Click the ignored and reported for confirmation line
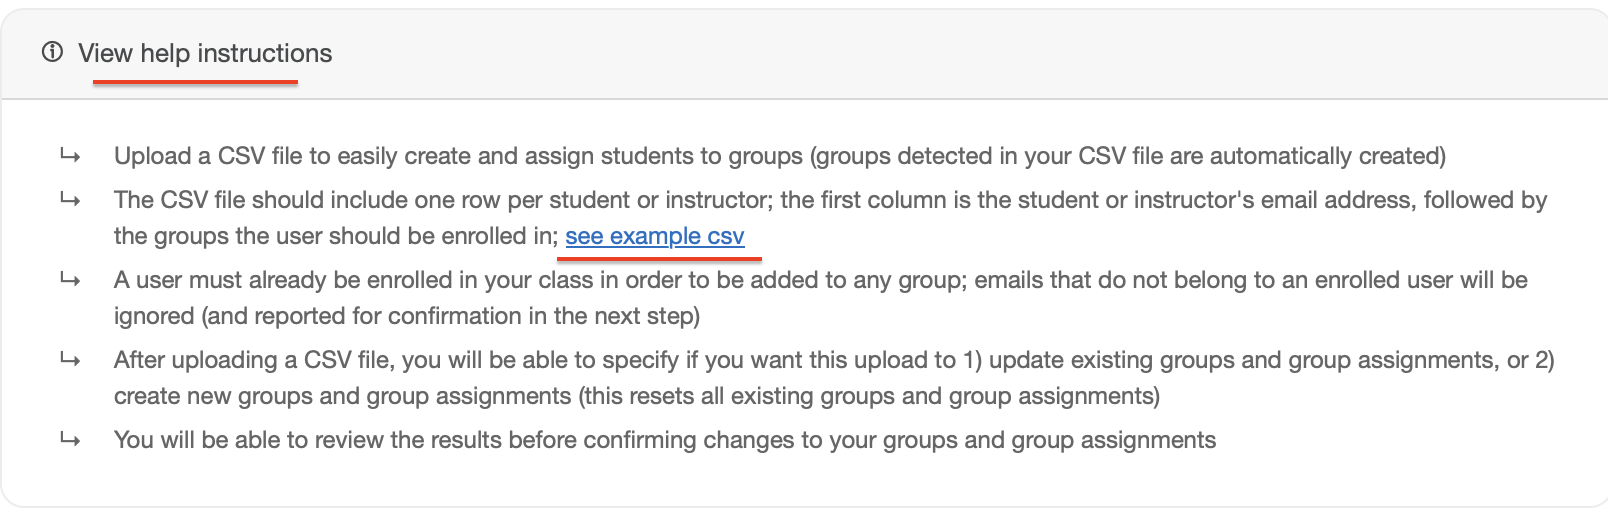Screen dimensions: 1608x514 point(407,316)
